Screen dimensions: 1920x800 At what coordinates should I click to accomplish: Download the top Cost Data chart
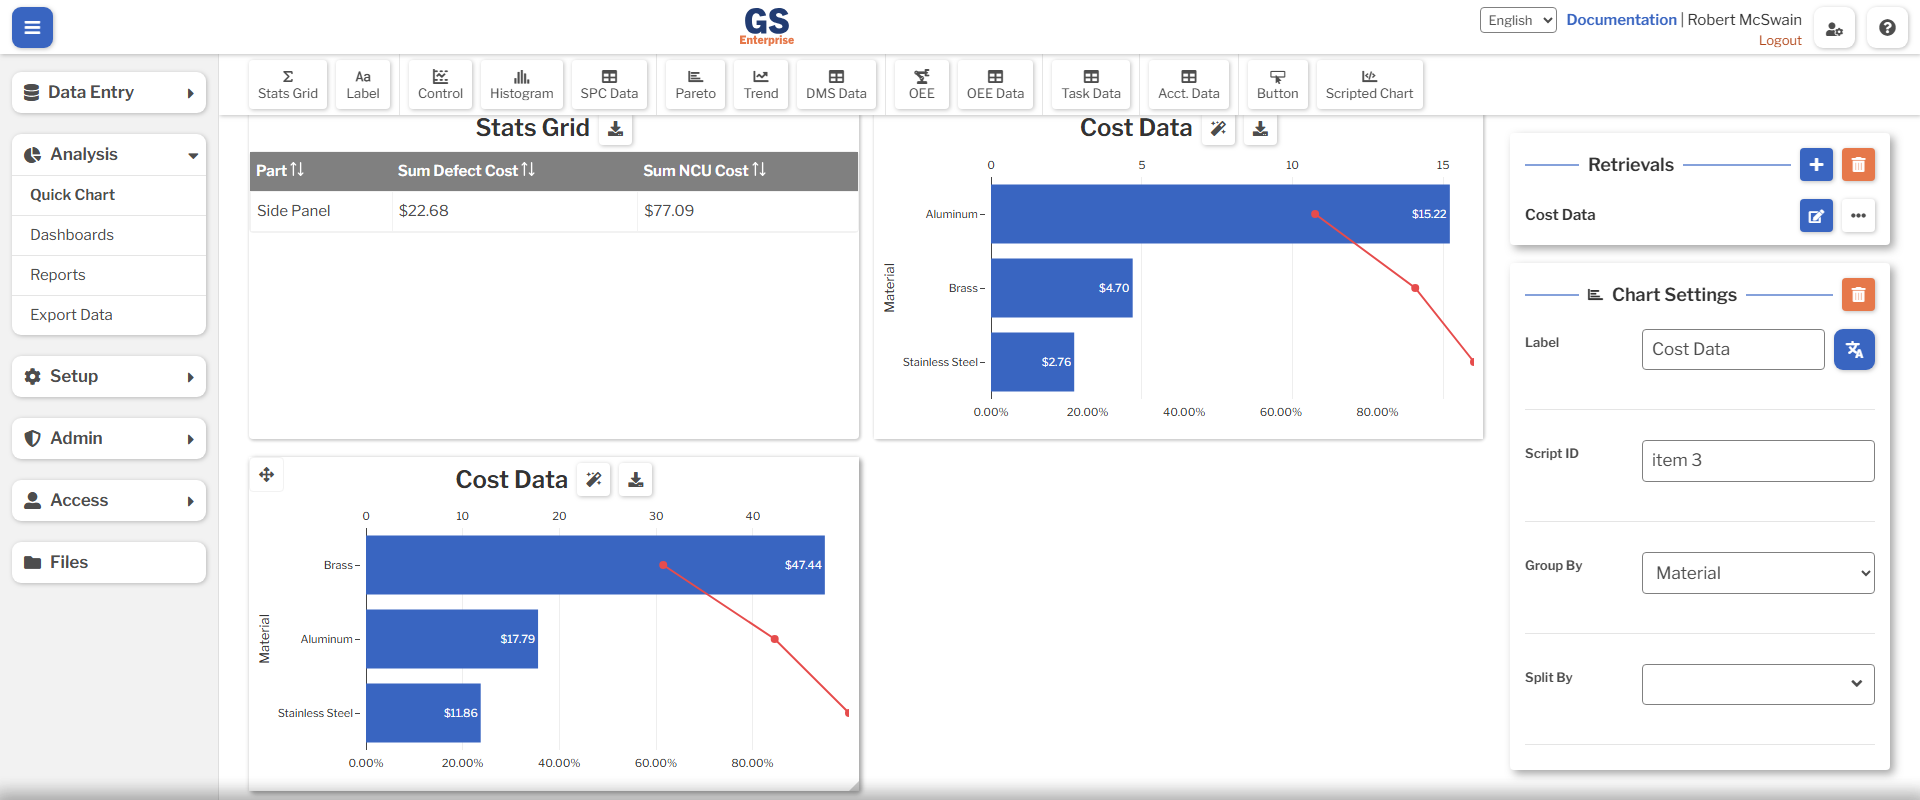pyautogui.click(x=1260, y=129)
